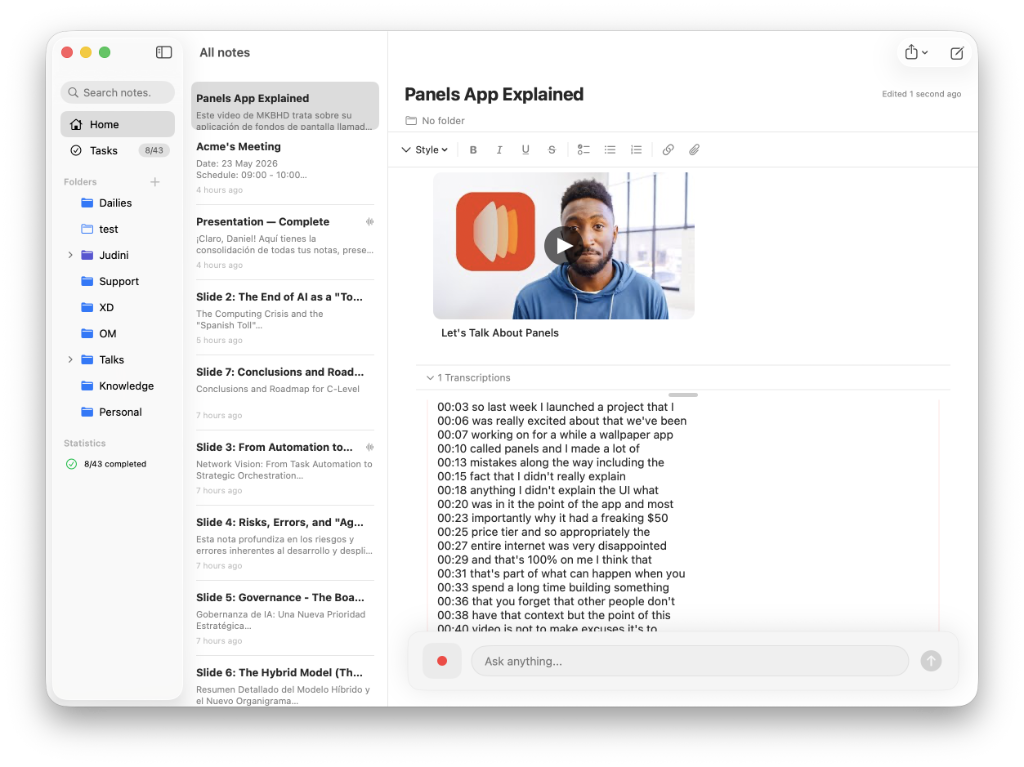Open Slide 3: From Automation note

[285, 468]
